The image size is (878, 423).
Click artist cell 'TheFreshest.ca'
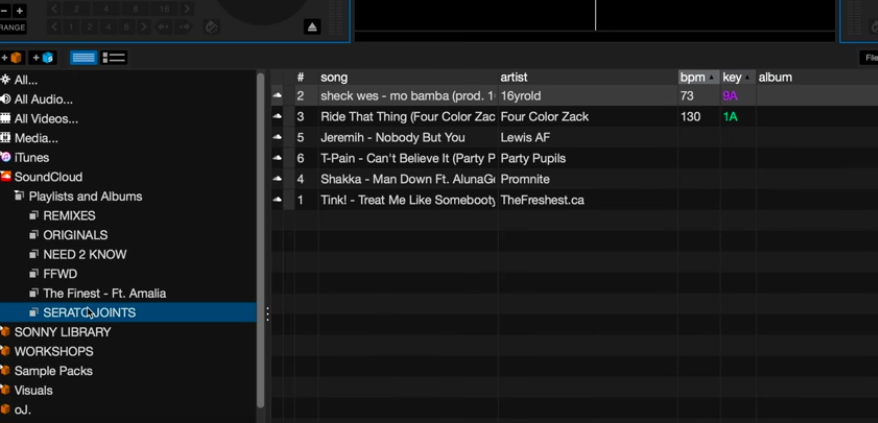[x=542, y=200]
